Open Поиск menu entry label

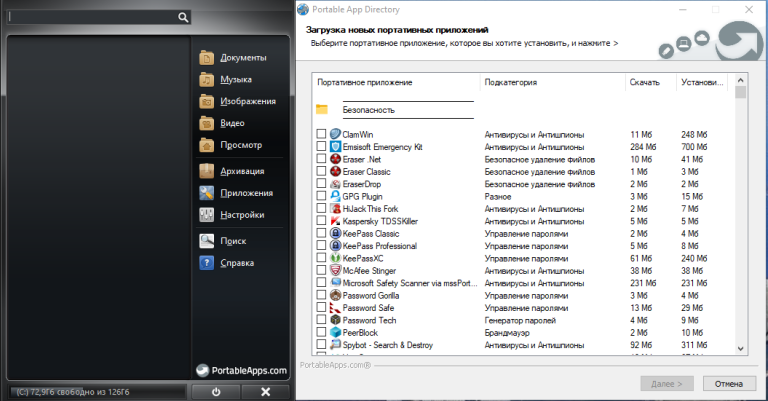[x=233, y=241]
